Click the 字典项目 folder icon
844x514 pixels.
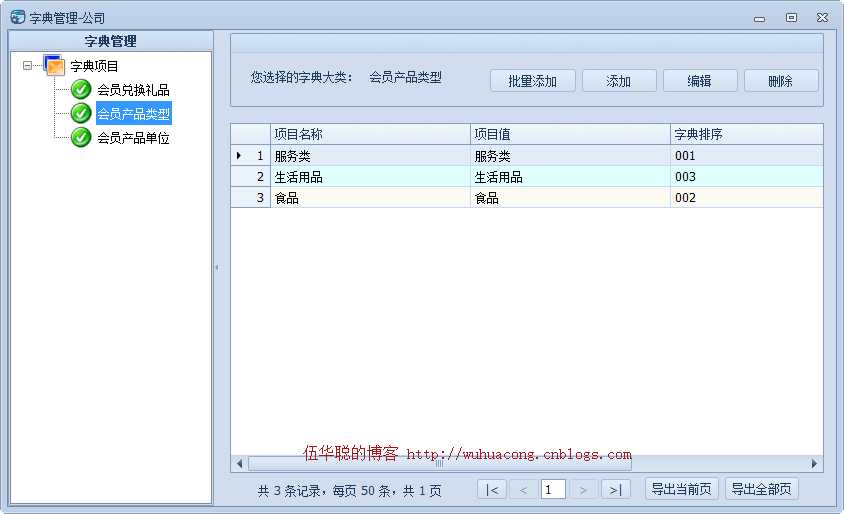coord(54,66)
